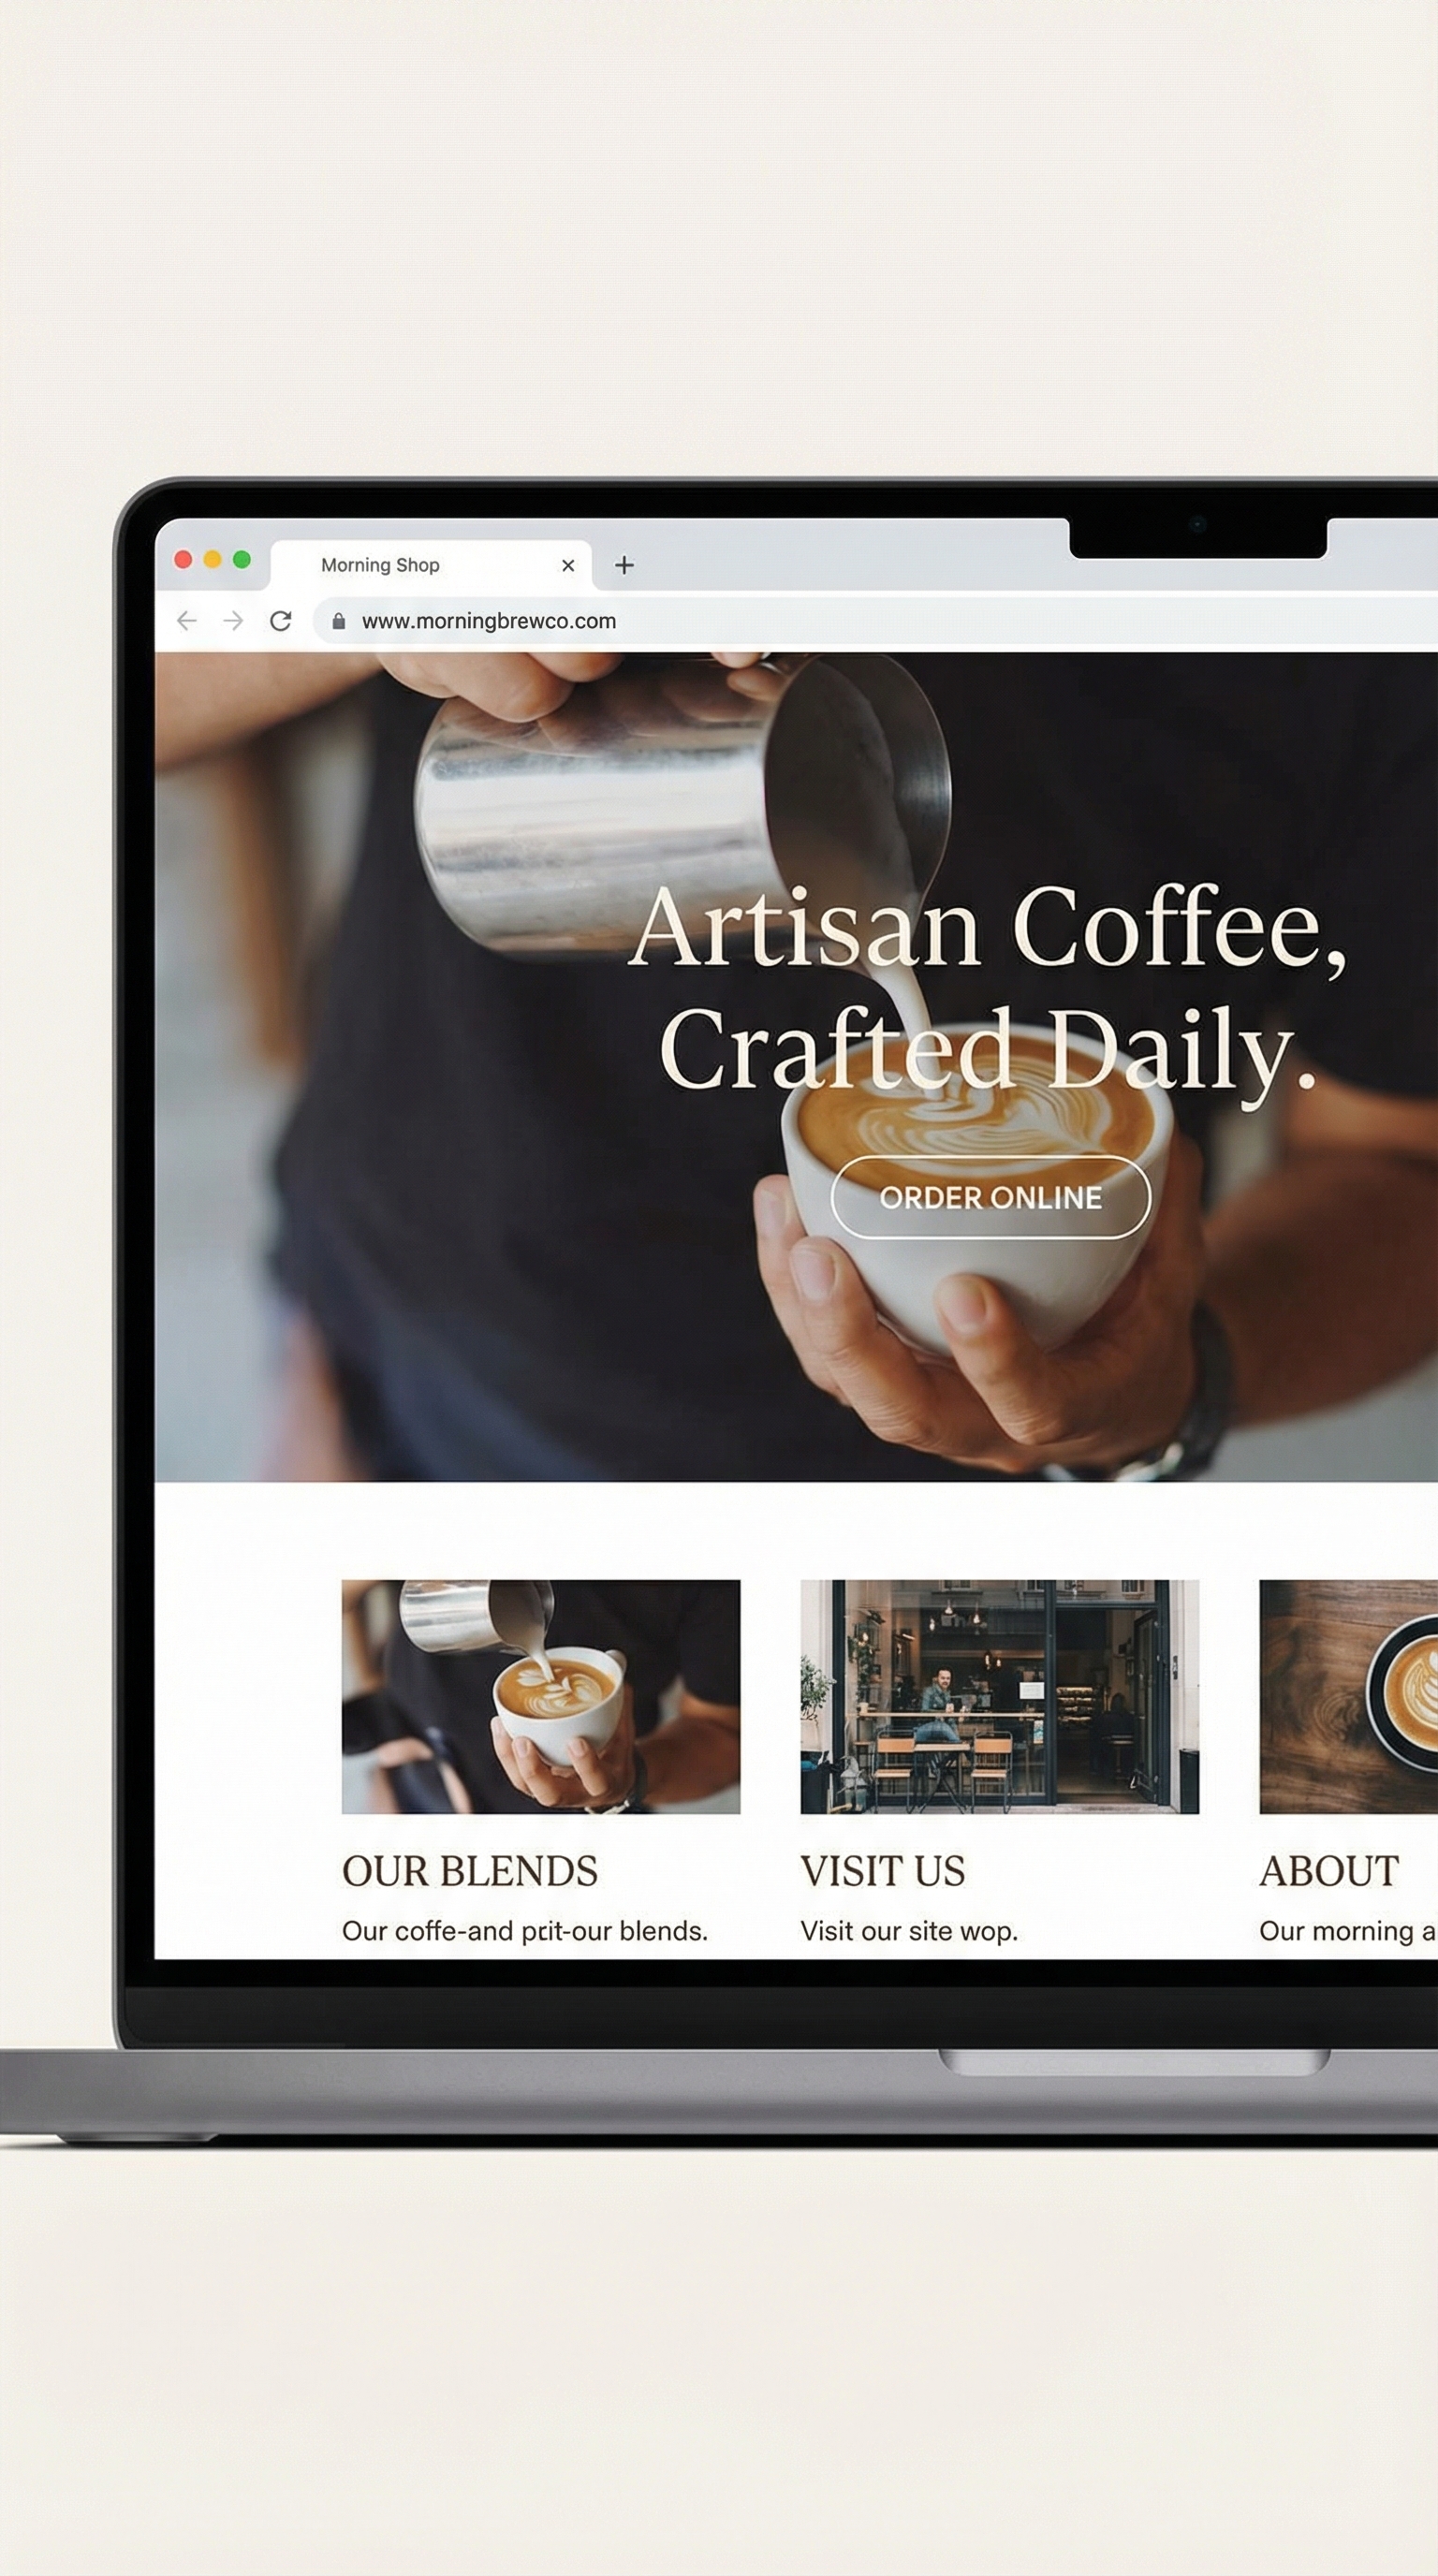Click the latte pouring thumbnail above Our Blends
Image resolution: width=1438 pixels, height=2576 pixels.
(x=541, y=1697)
